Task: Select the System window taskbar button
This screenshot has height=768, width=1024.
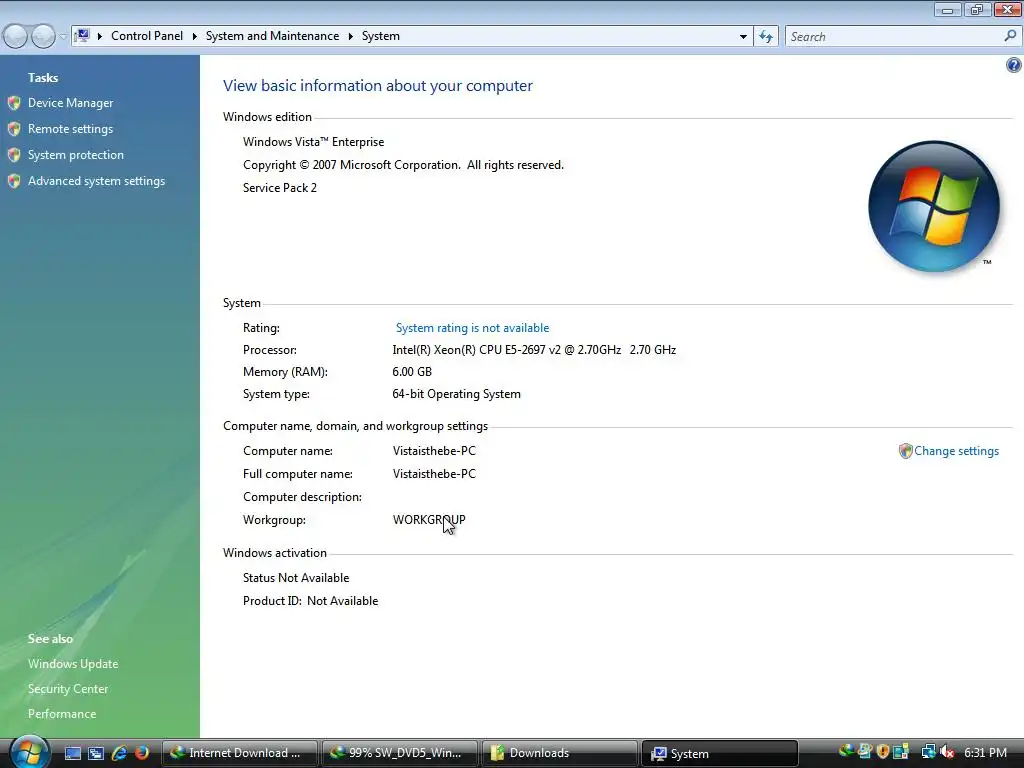Action: (x=720, y=754)
